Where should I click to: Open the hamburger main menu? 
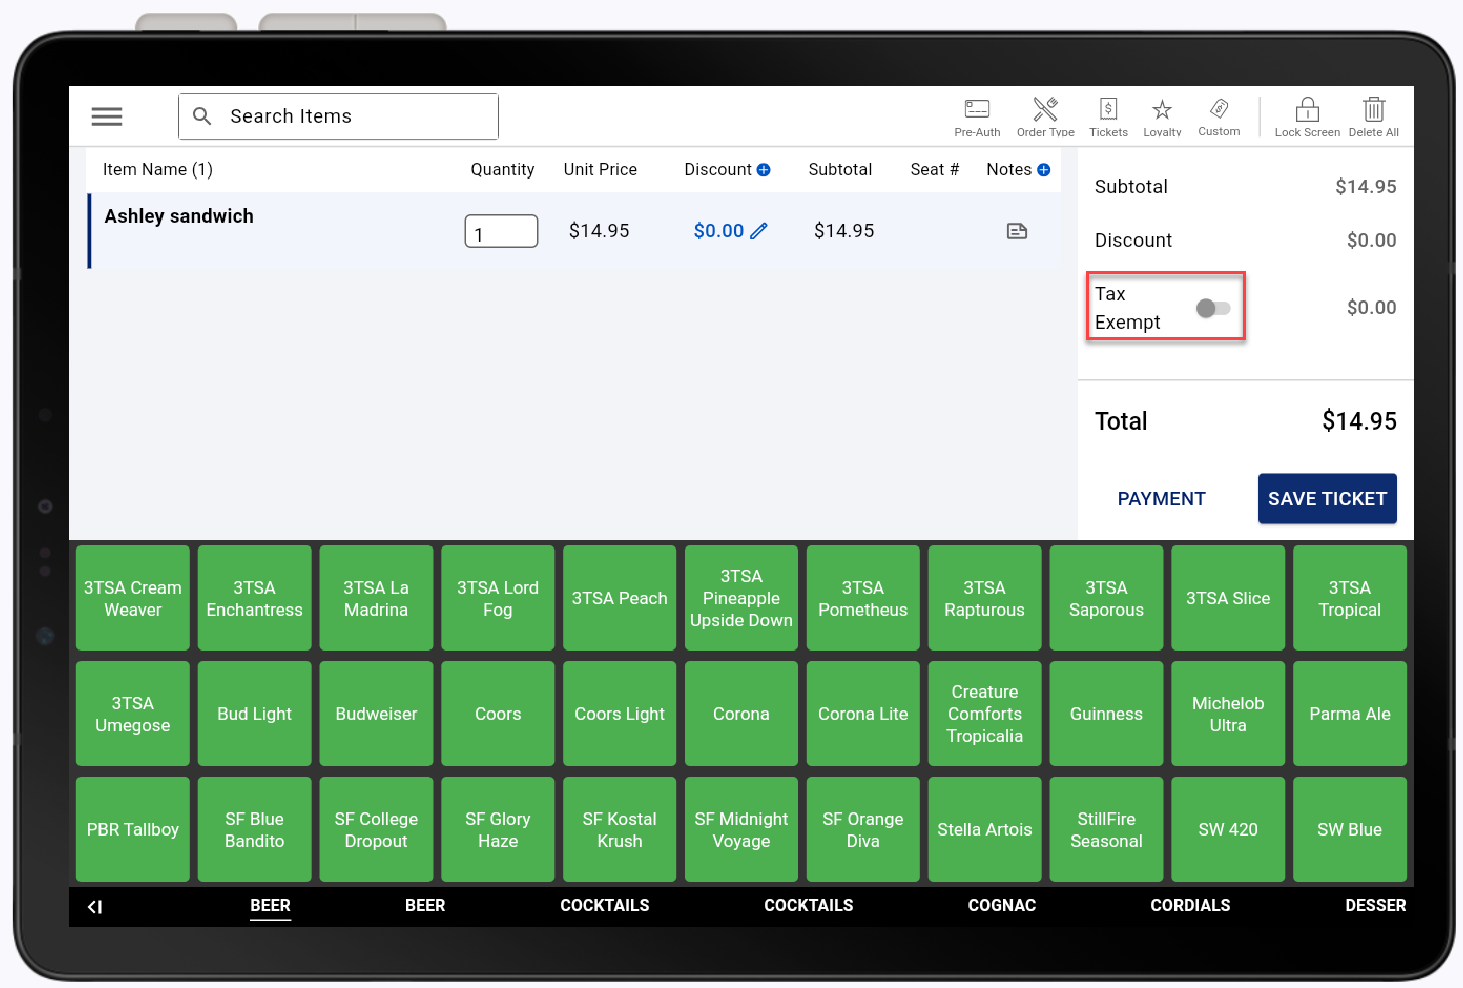tap(107, 117)
